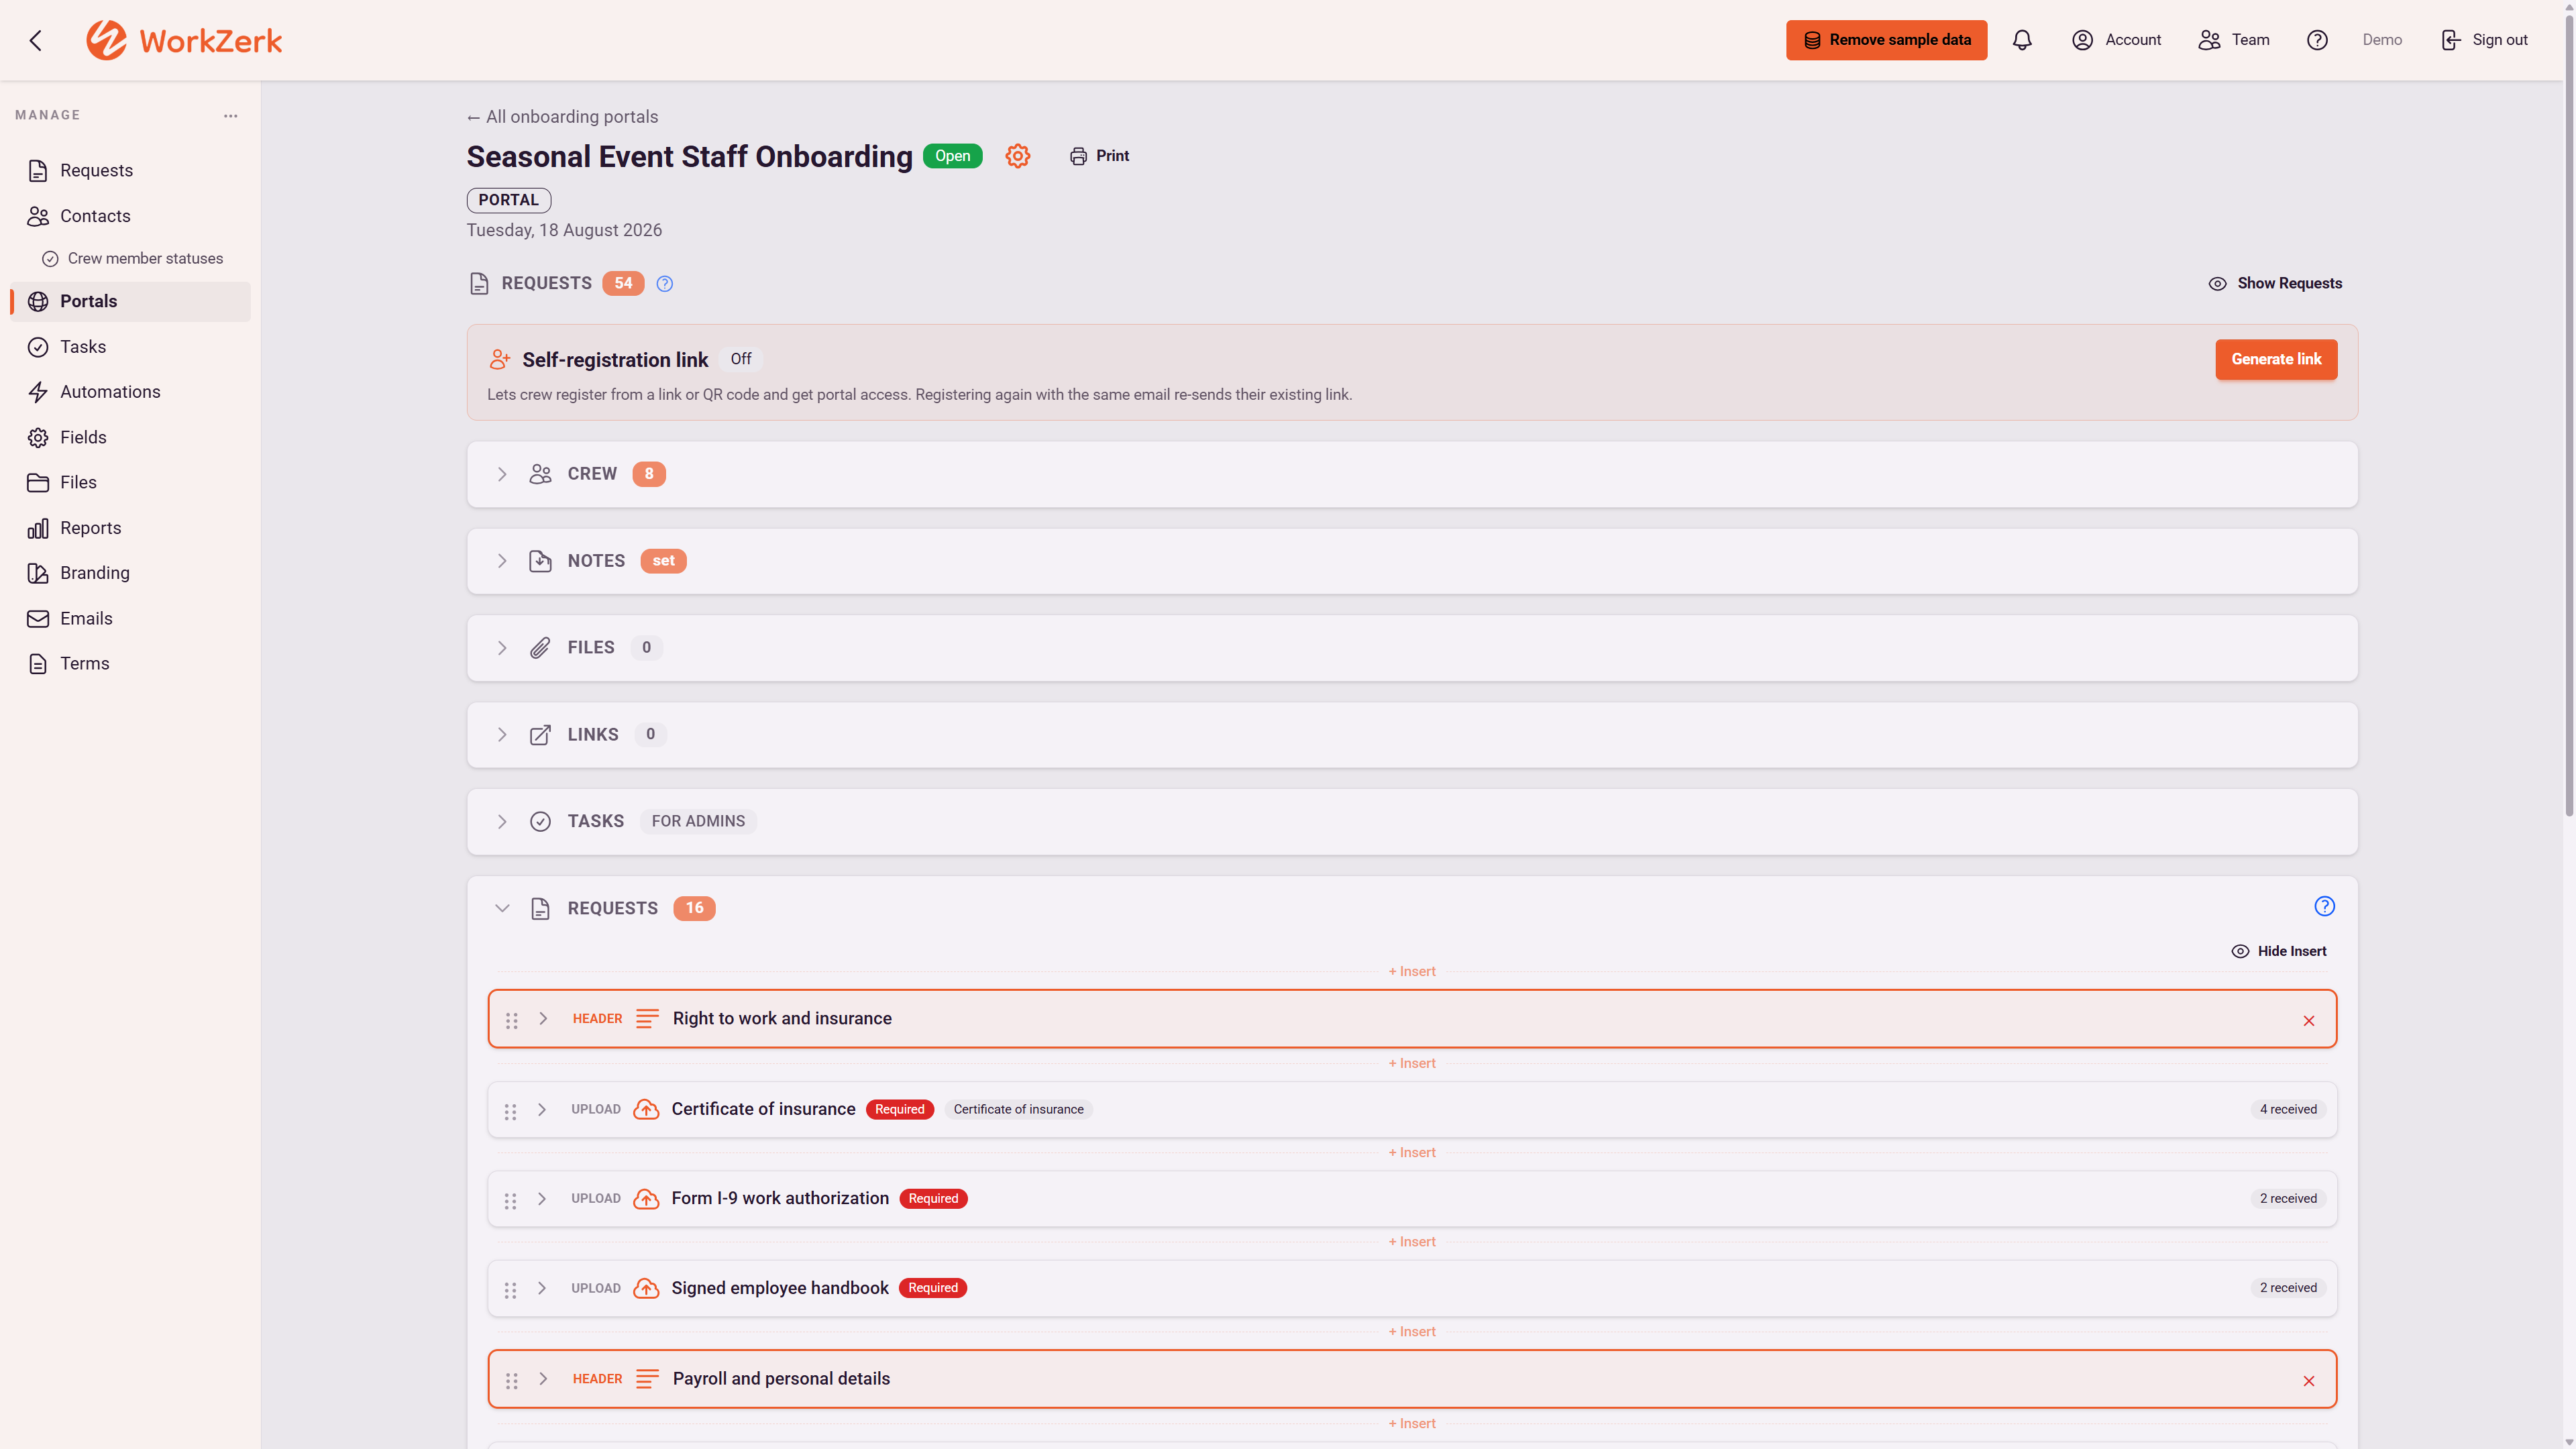Click the Generate link button
This screenshot has width=2576, height=1449.
(2275, 359)
